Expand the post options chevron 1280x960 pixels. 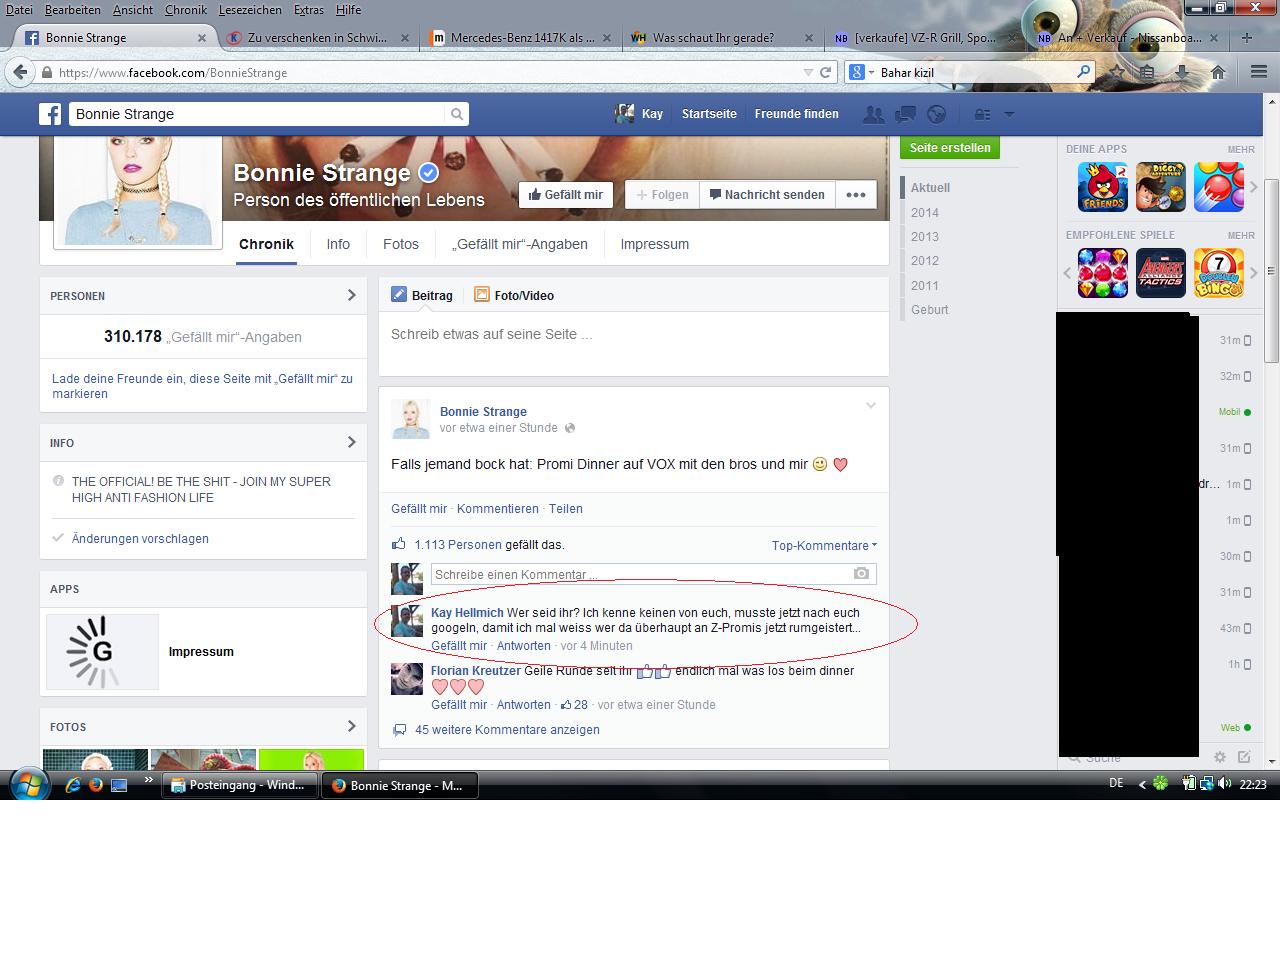870,406
